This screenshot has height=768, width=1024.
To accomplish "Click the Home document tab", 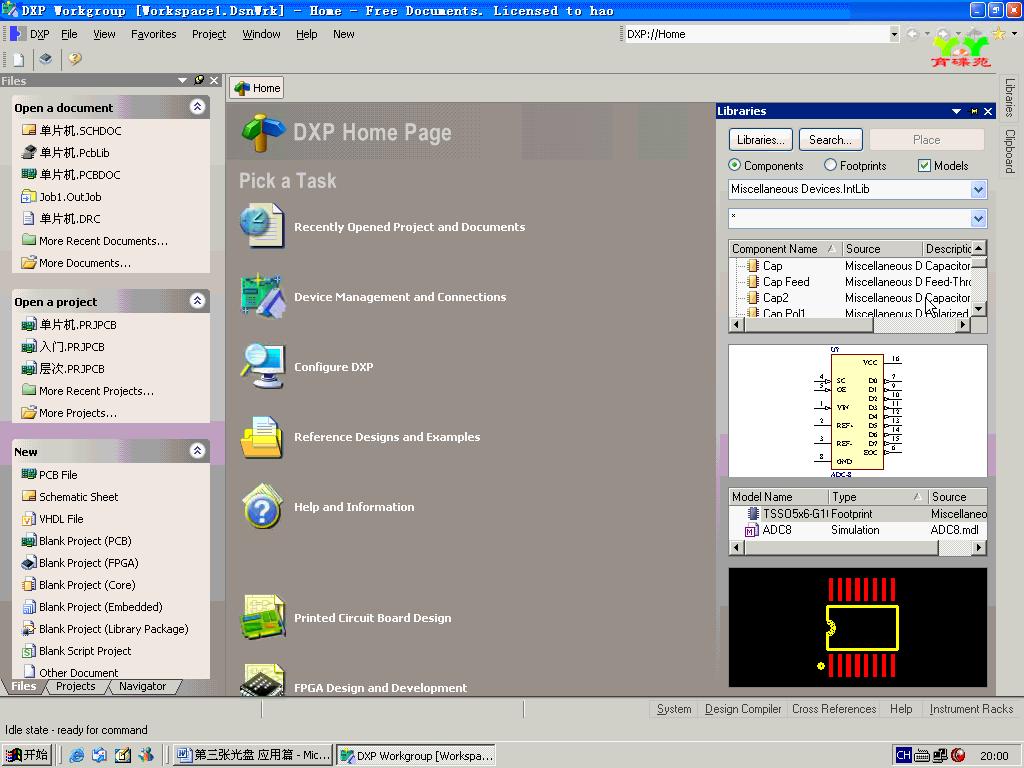I will (257, 88).
